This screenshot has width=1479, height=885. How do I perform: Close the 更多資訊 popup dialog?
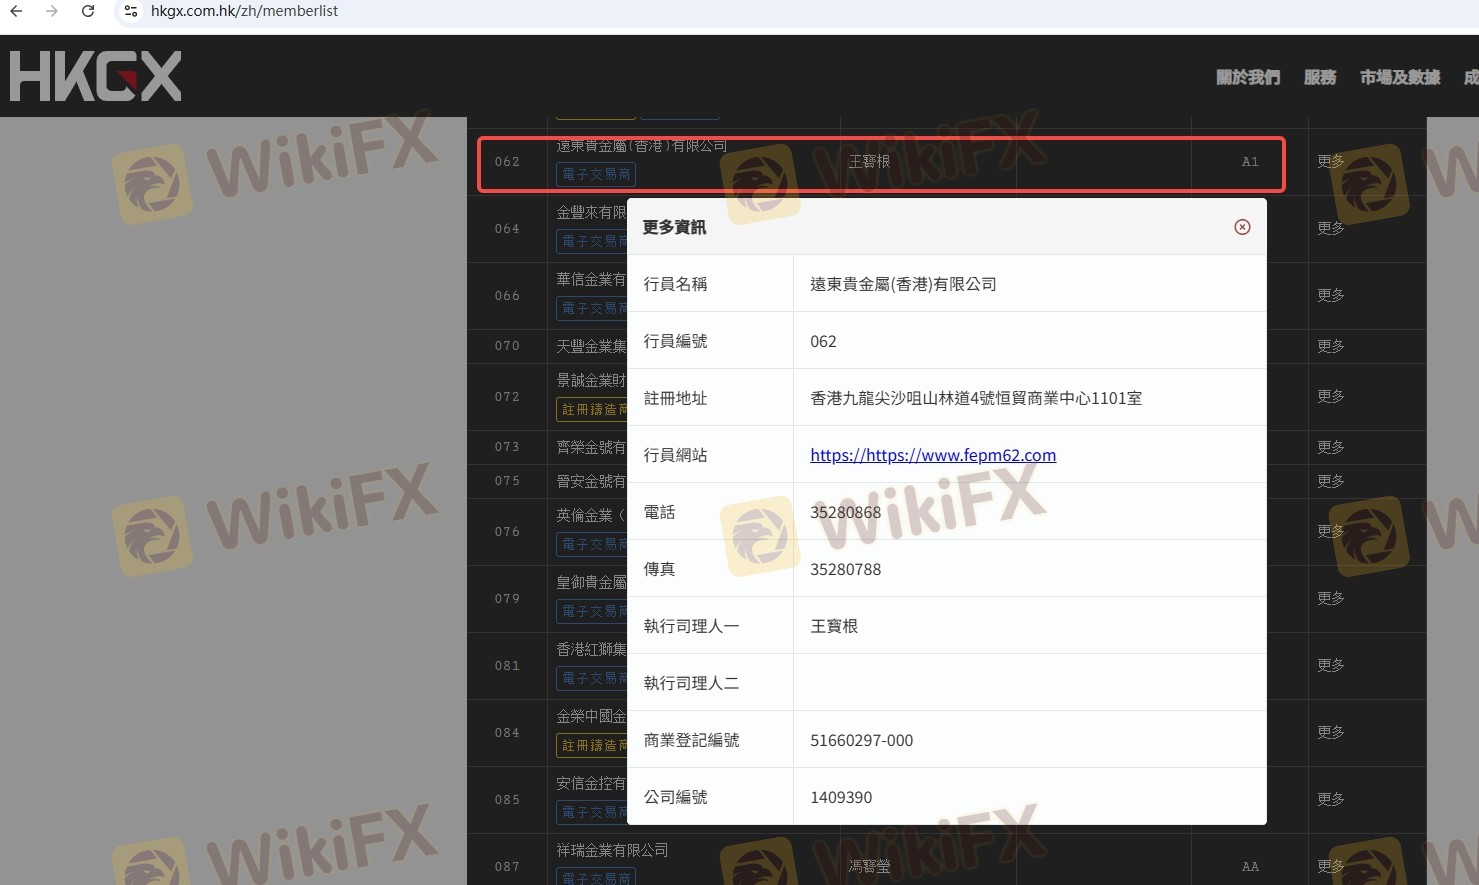click(1242, 227)
